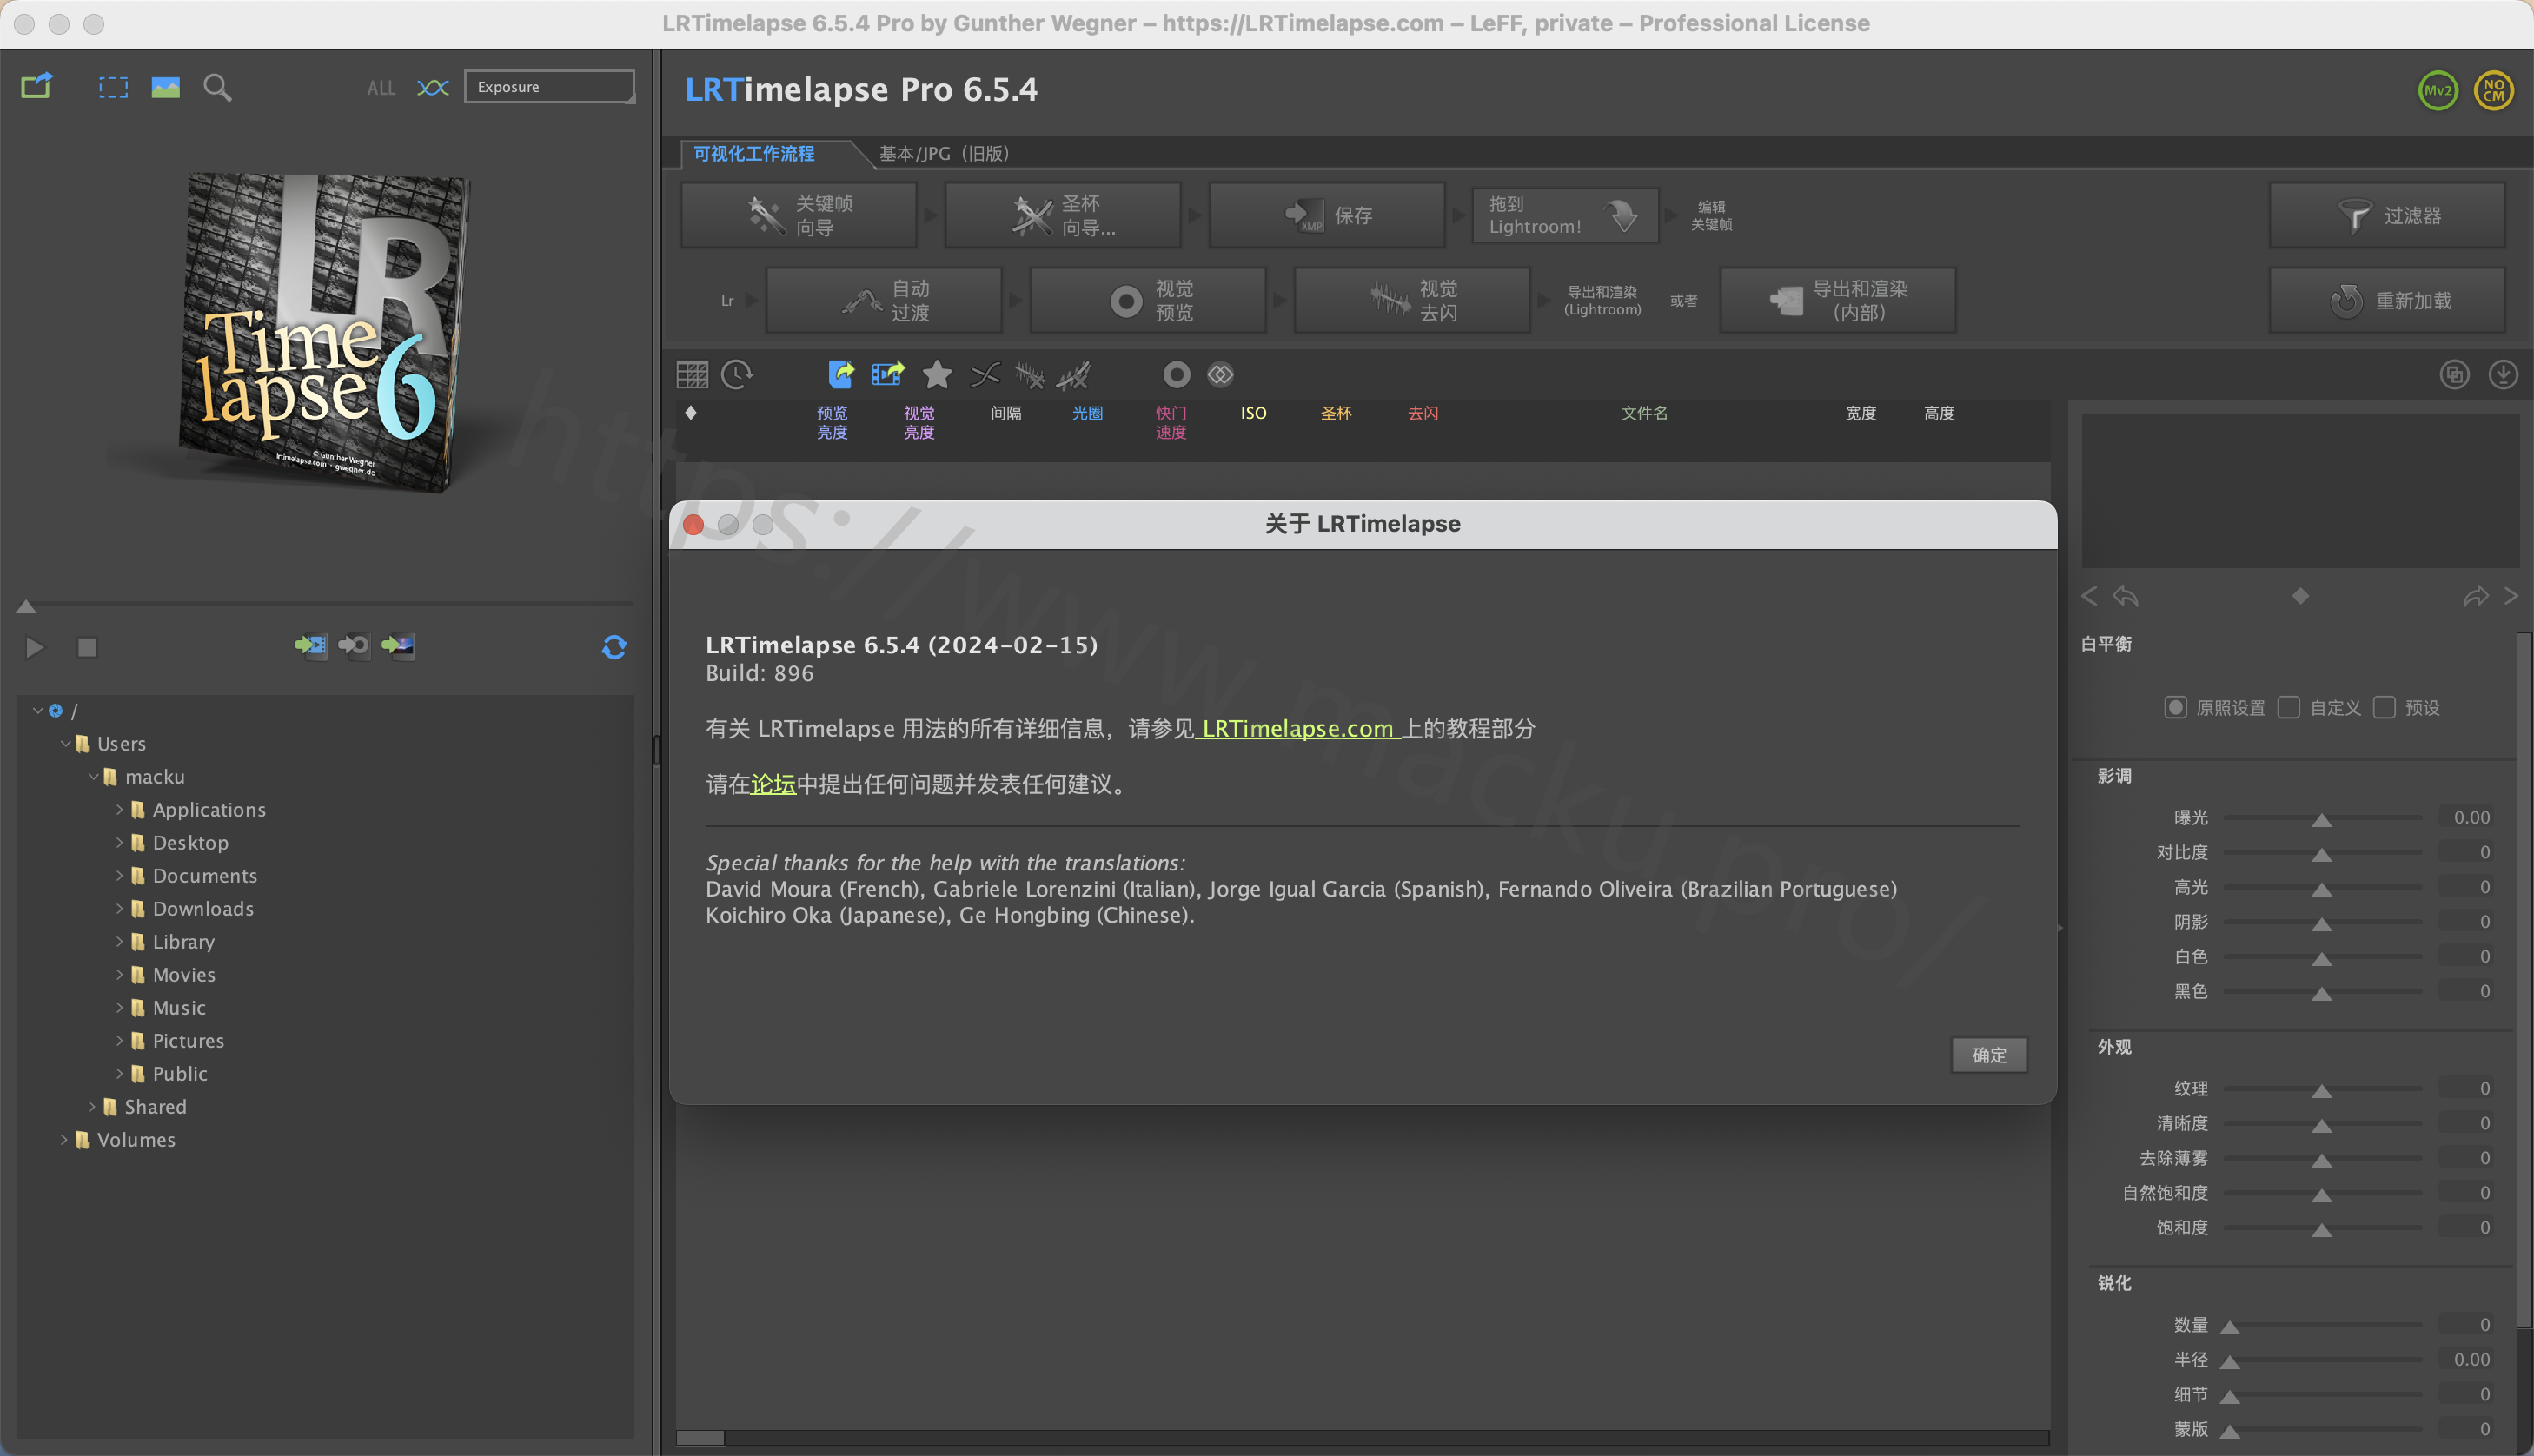The image size is (2534, 1456).
Task: Click the 关键帧向导 workflow button
Action: coord(798,215)
